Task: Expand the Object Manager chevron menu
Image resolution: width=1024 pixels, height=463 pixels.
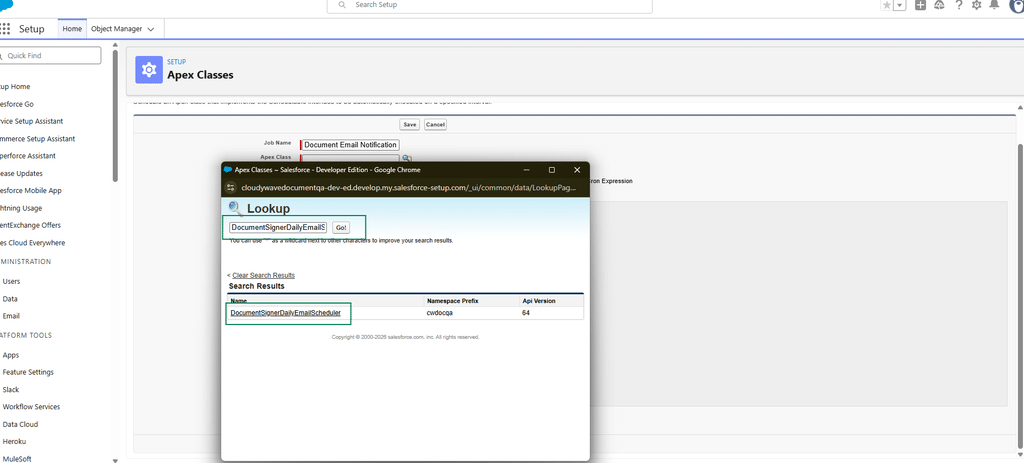Action: pyautogui.click(x=151, y=29)
